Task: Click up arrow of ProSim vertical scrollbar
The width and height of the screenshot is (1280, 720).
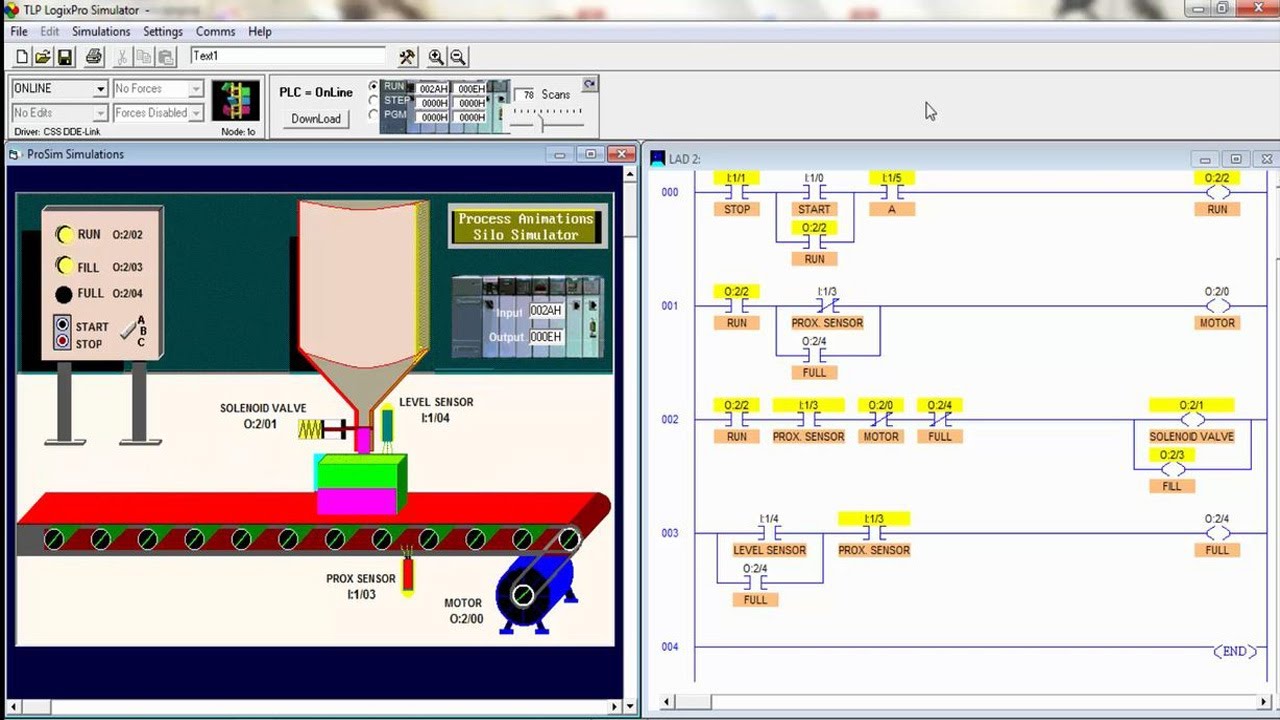Action: [x=630, y=174]
